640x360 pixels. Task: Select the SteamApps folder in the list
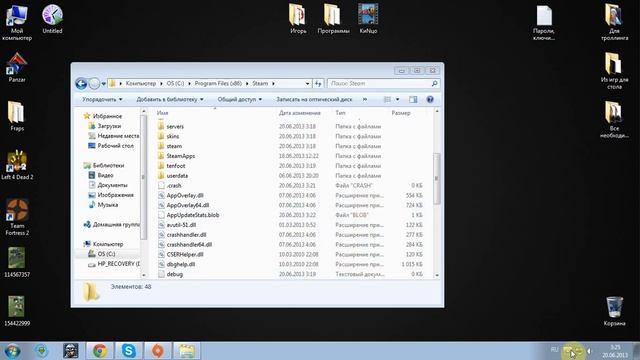[x=180, y=156]
